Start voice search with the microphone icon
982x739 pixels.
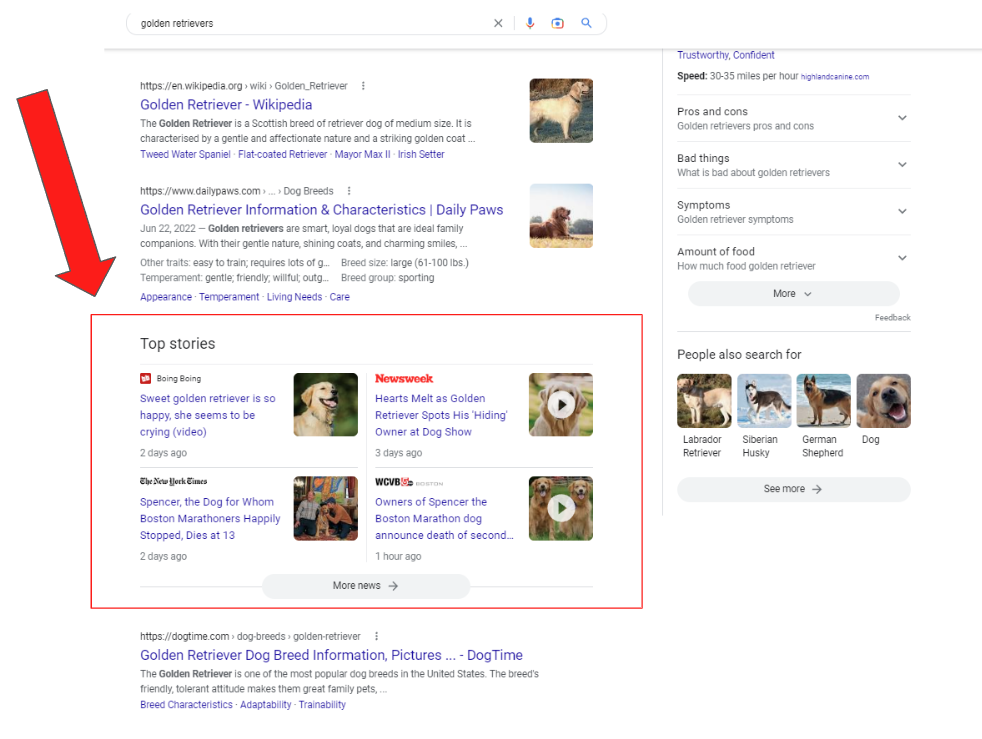530,23
